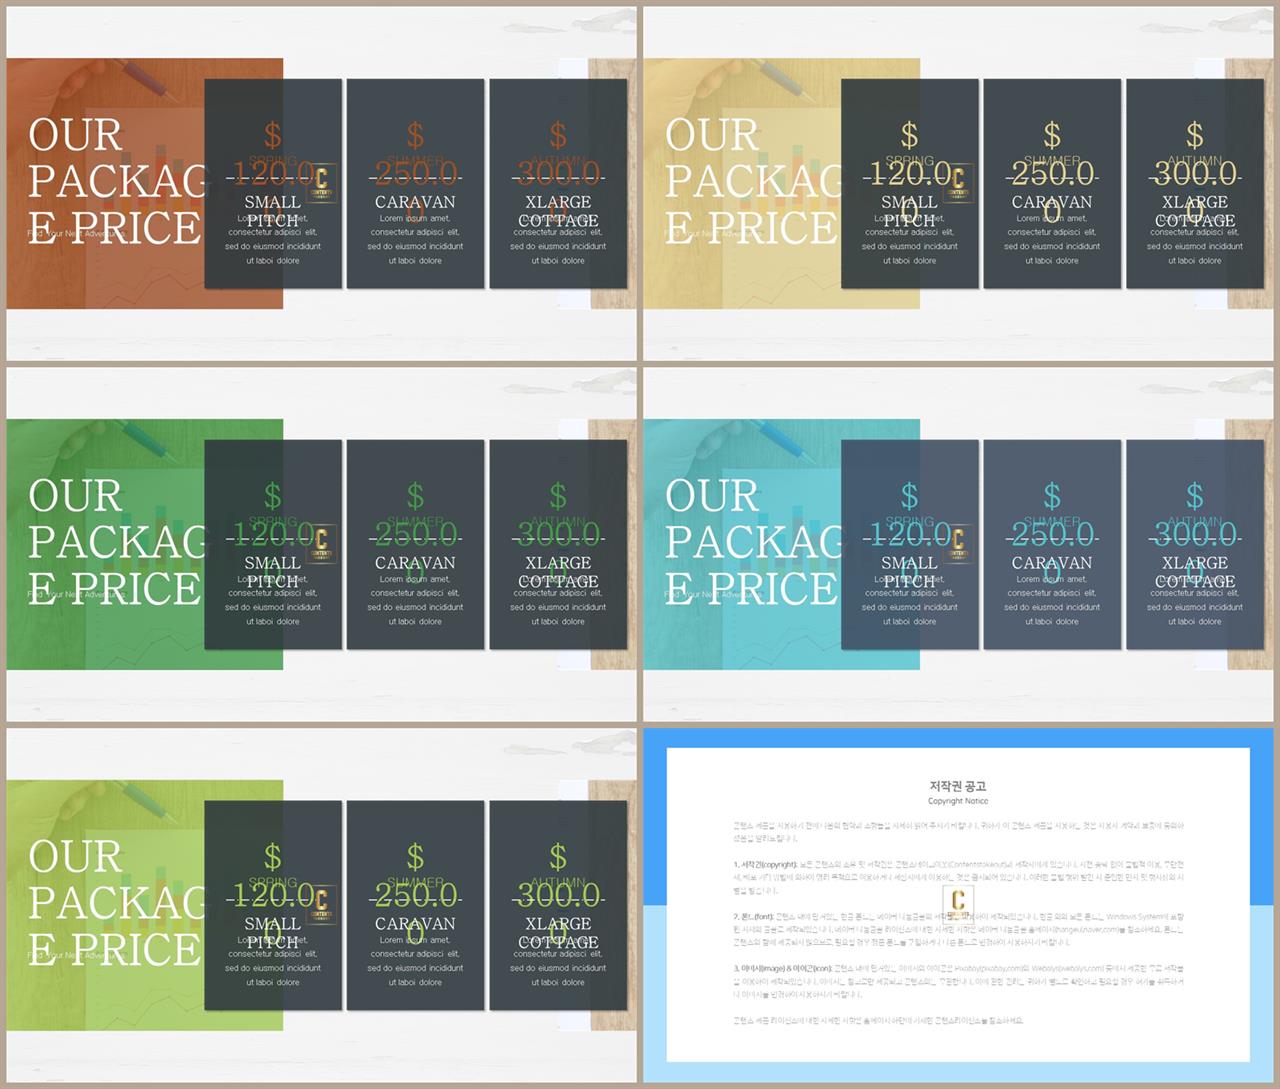Click the Copyright Notice subtitle text

tap(958, 801)
